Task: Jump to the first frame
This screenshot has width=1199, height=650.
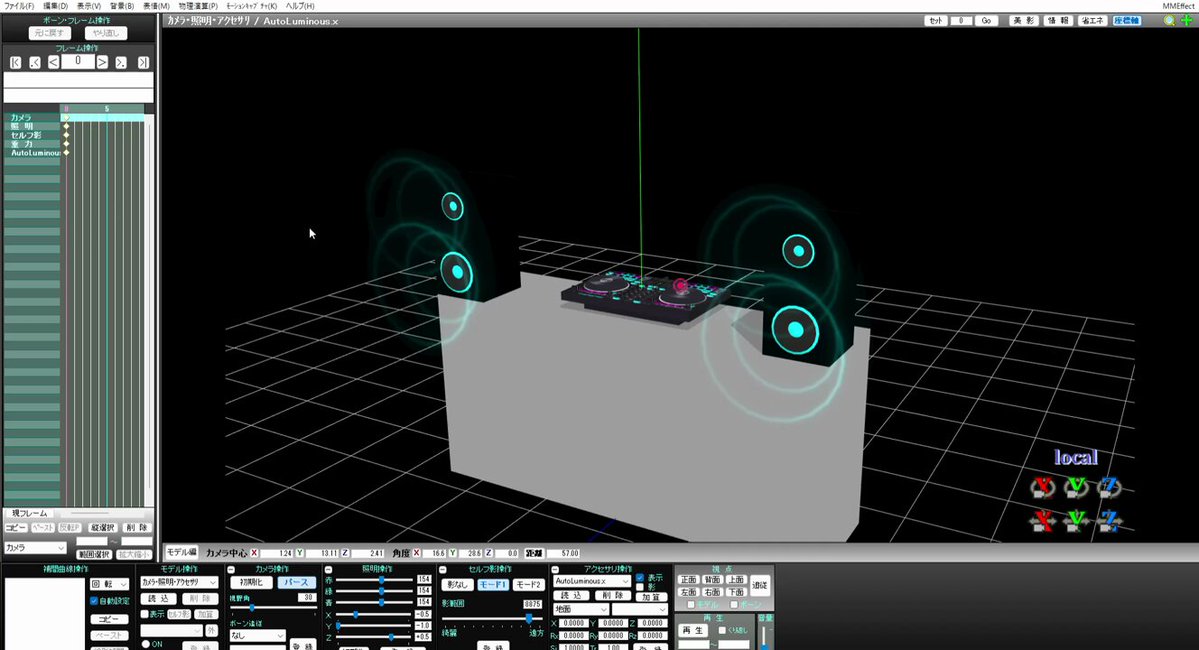Action: [x=15, y=63]
